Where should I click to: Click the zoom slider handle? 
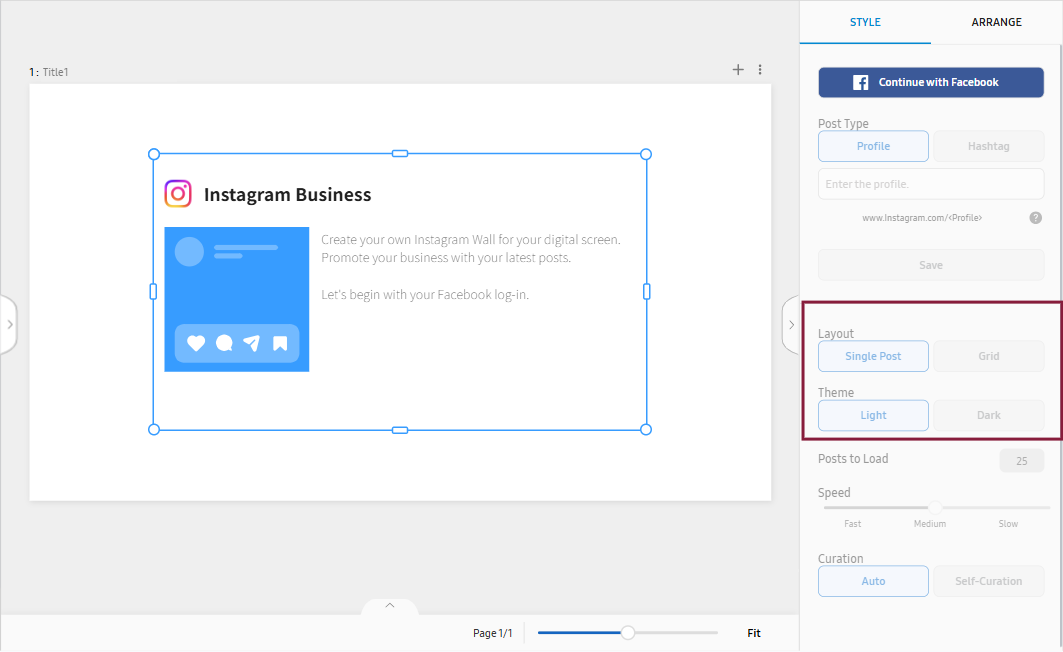click(628, 633)
